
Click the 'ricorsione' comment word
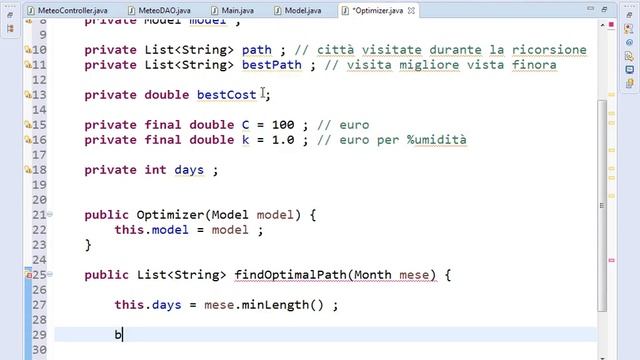[549, 50]
